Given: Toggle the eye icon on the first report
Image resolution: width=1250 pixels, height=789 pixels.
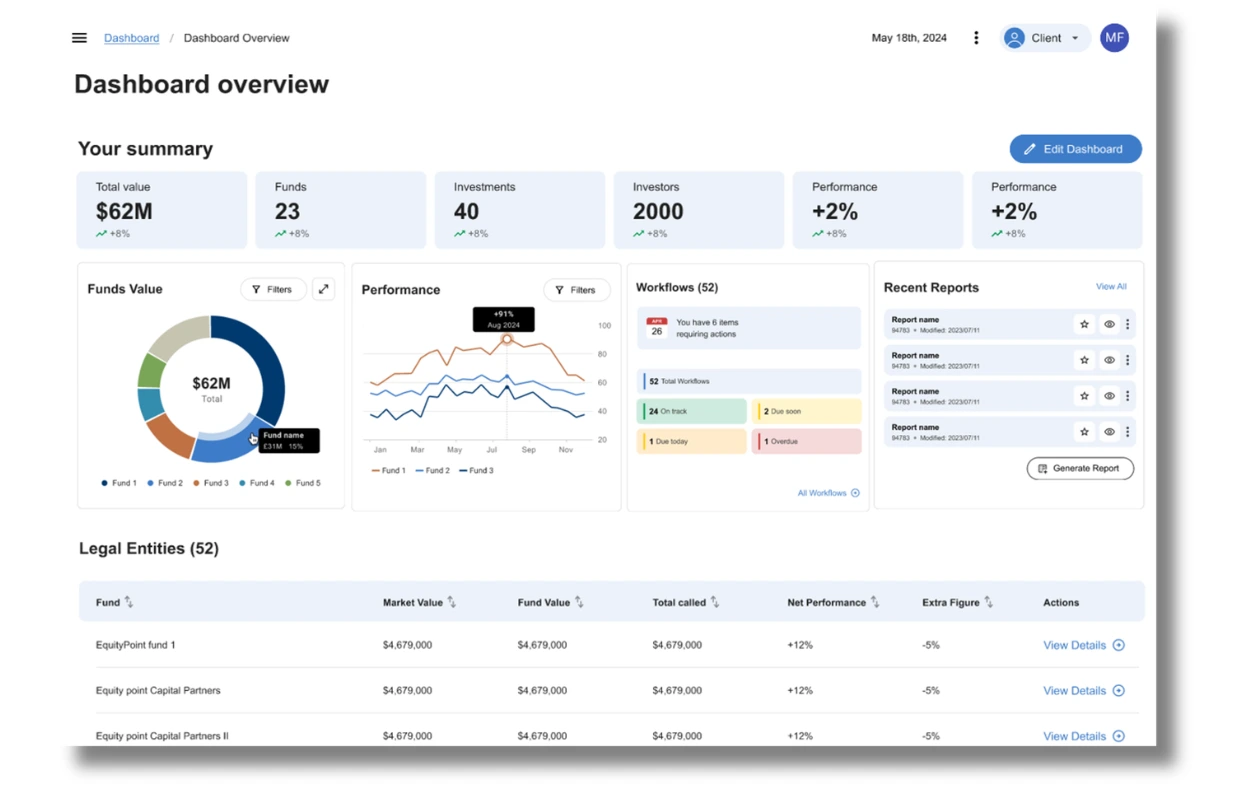Looking at the screenshot, I should point(1109,324).
